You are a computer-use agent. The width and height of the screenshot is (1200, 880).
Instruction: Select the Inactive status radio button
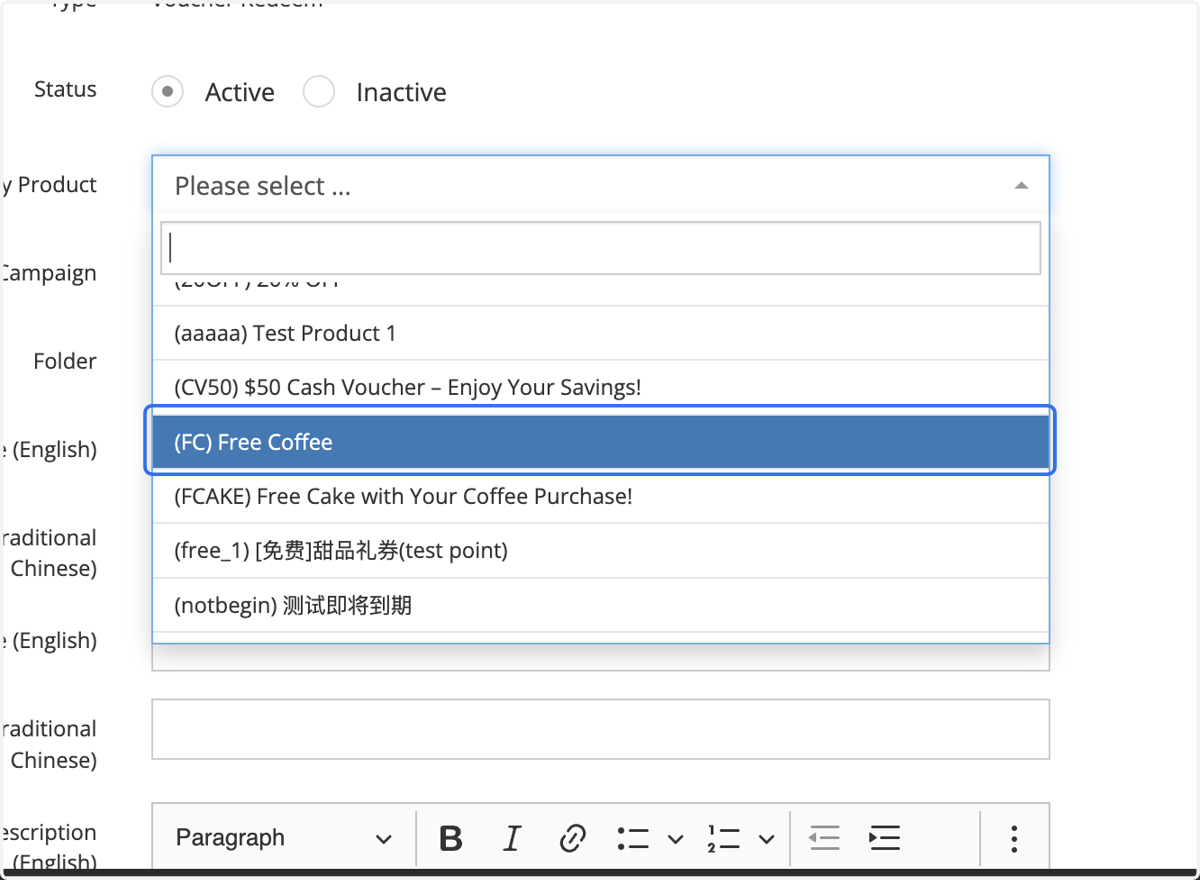319,92
